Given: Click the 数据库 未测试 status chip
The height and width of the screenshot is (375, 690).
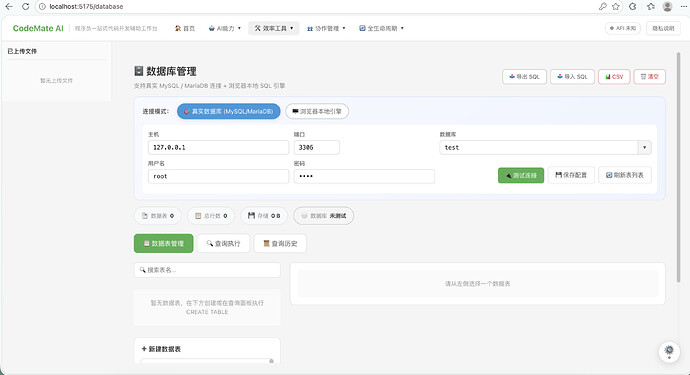Looking at the screenshot, I should (x=323, y=216).
